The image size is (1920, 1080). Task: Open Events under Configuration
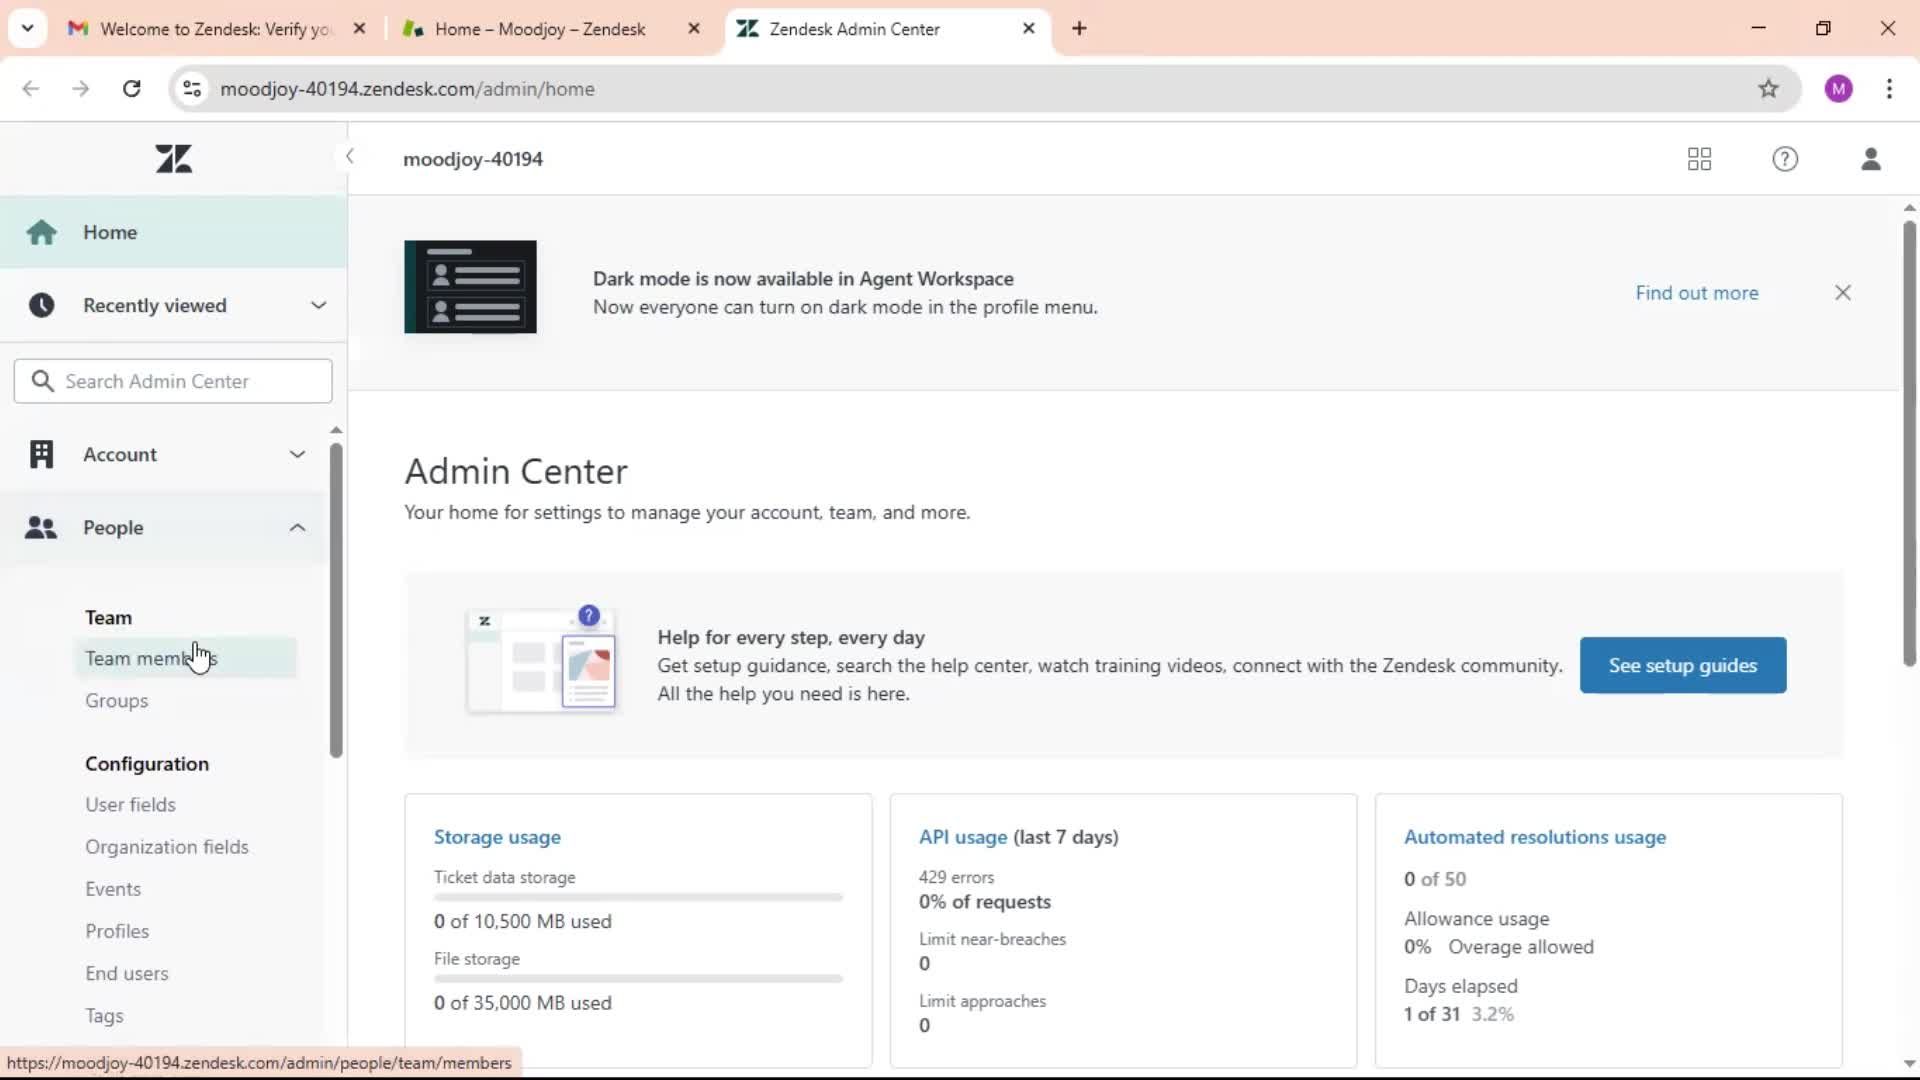pyautogui.click(x=113, y=889)
